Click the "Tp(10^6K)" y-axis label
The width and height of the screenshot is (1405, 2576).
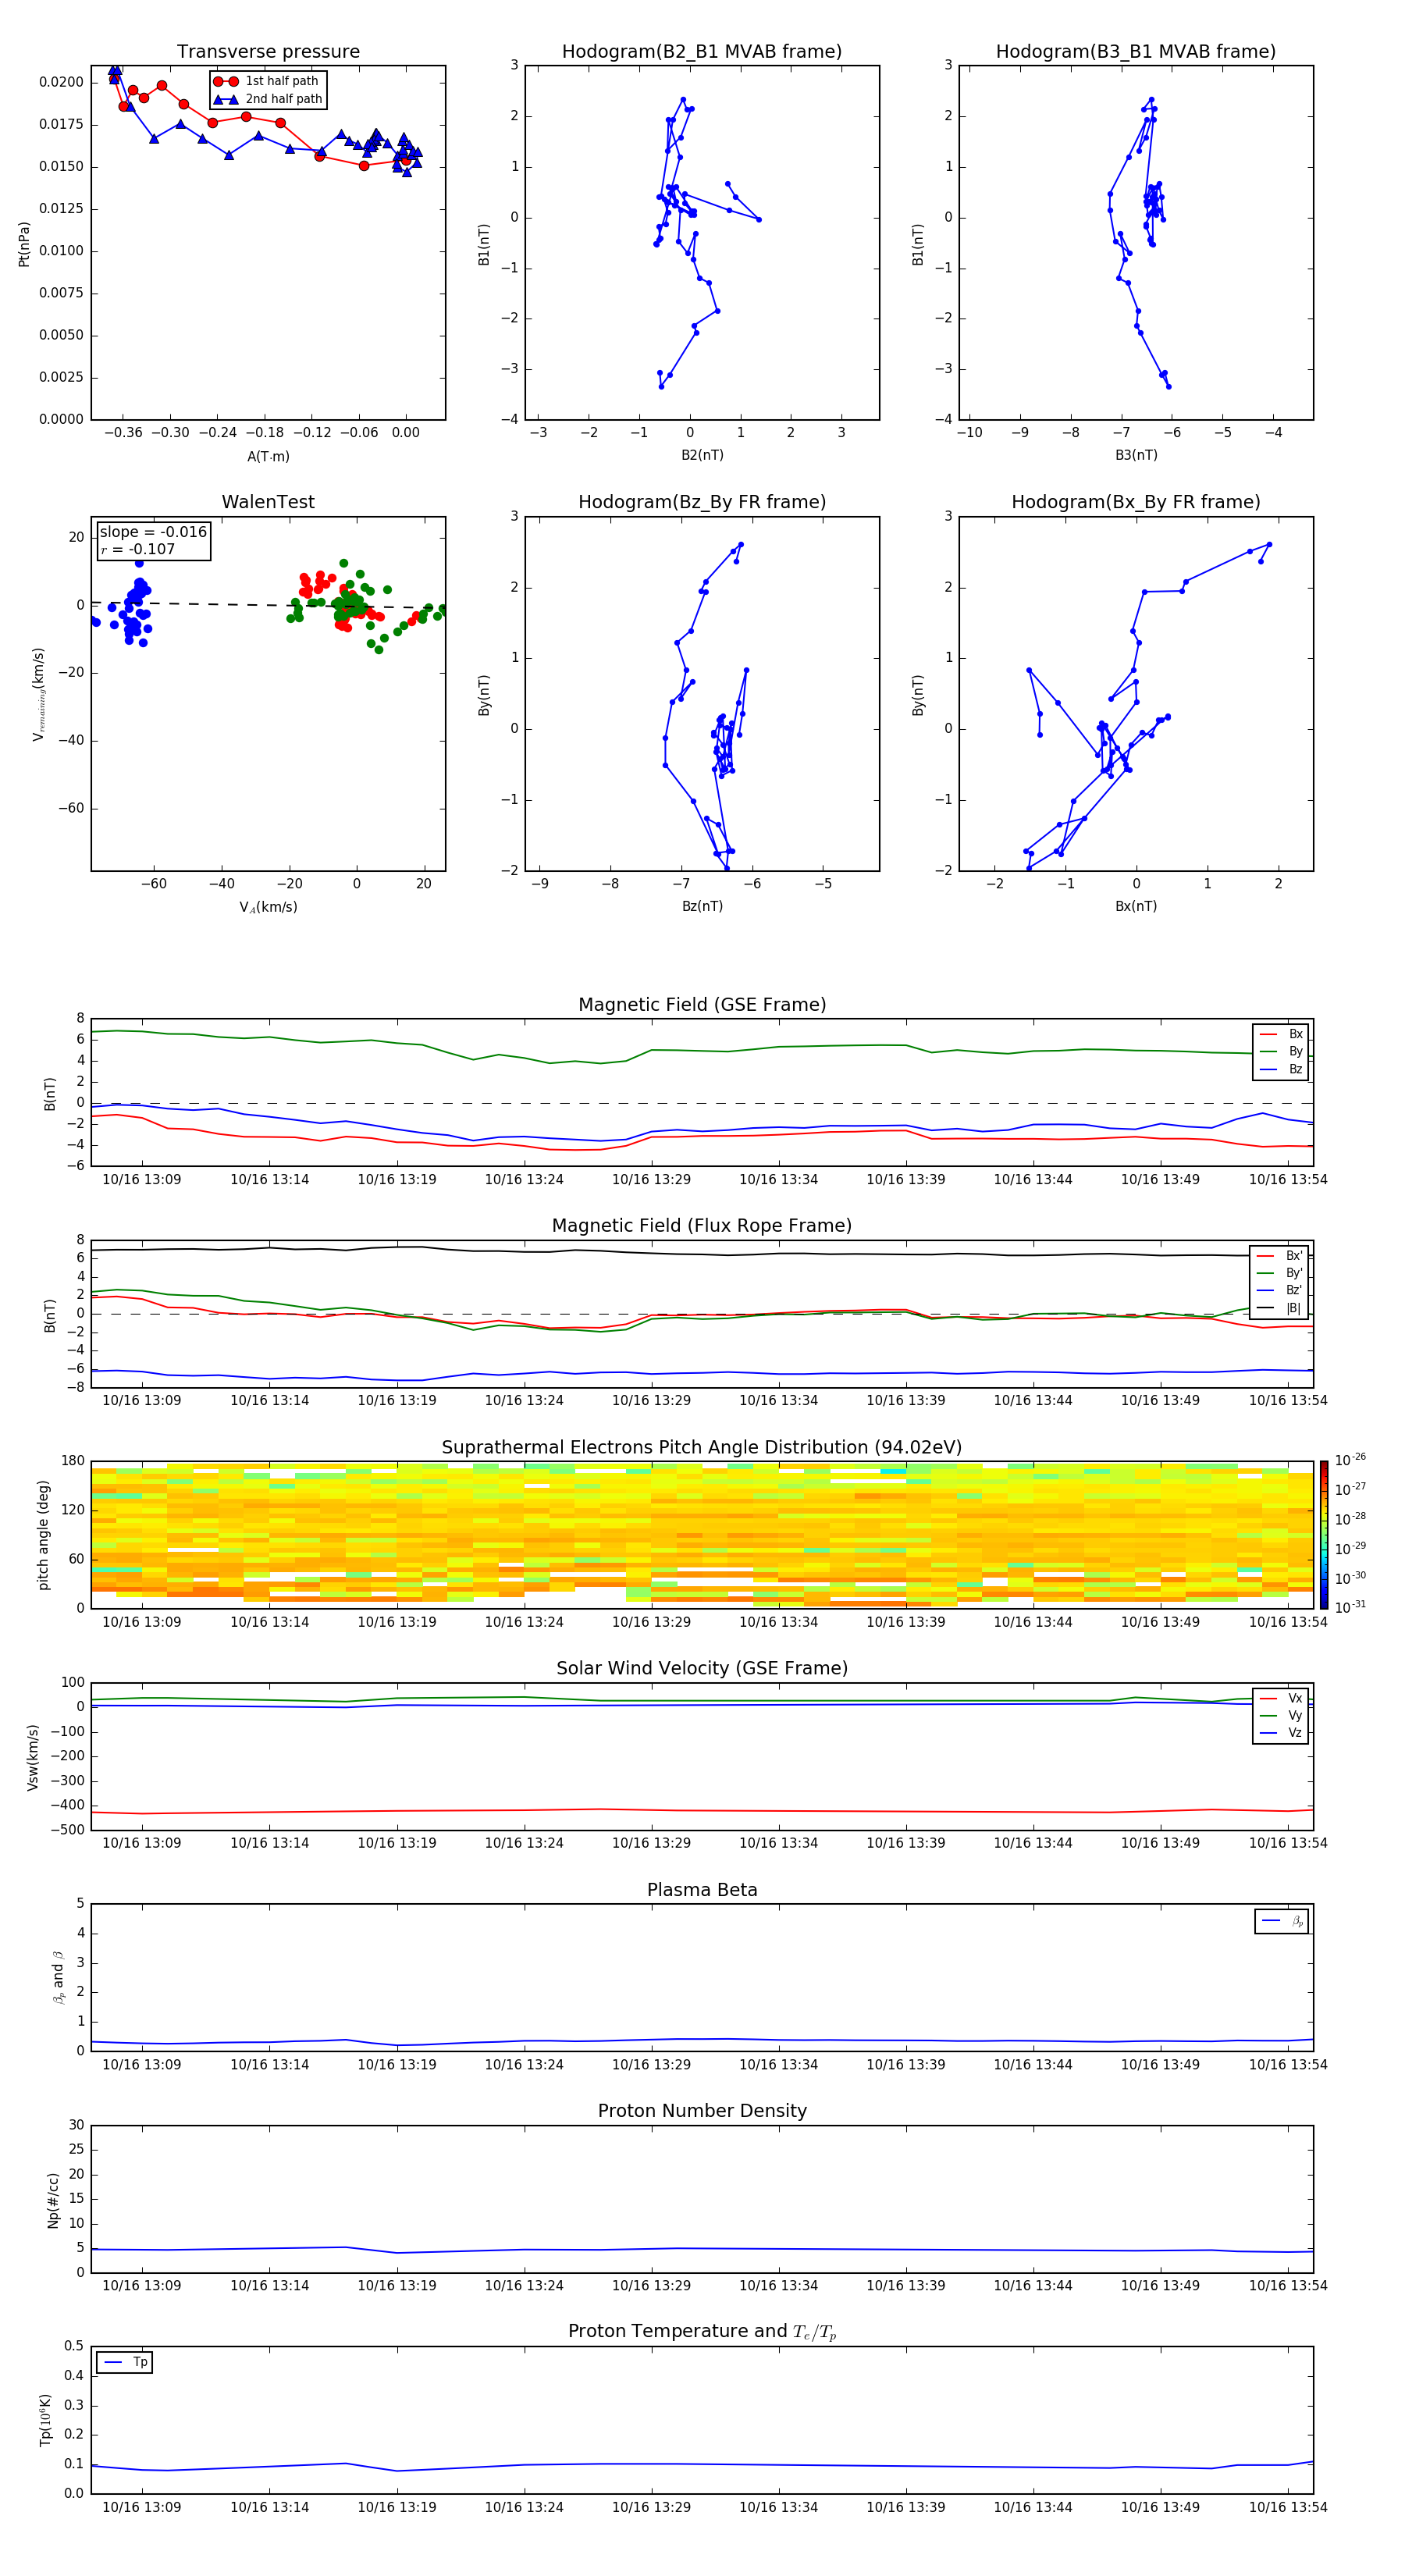[45, 2420]
